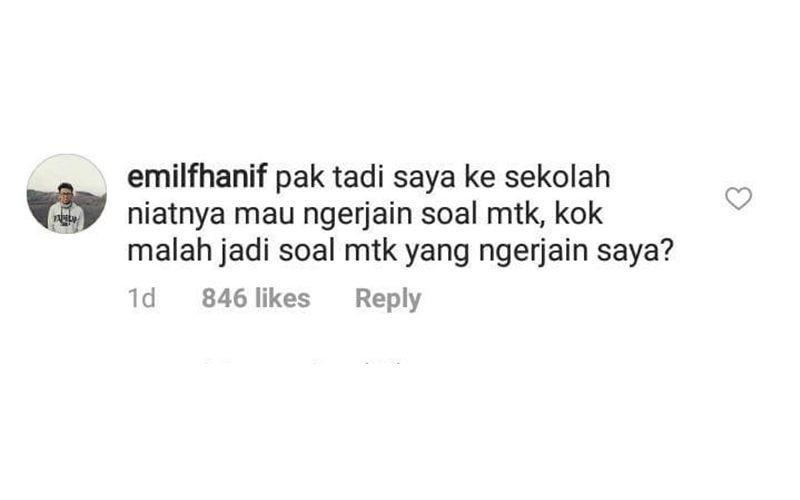Visit the profile via bold username
This screenshot has height=500, width=800.
click(197, 177)
